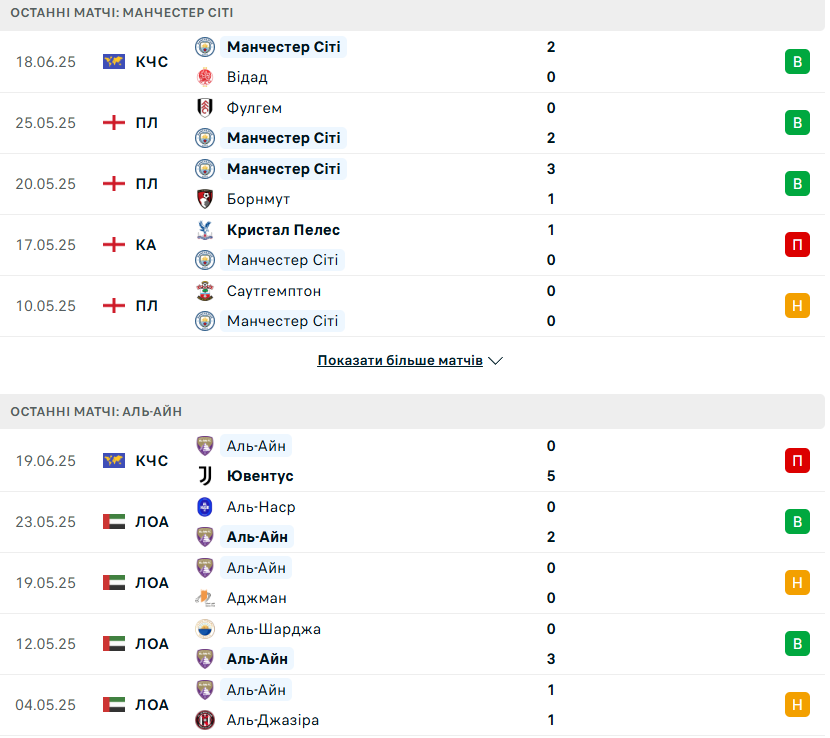
Task: Click green 'В' badge for Аль-Шарджа match
Action: [797, 644]
